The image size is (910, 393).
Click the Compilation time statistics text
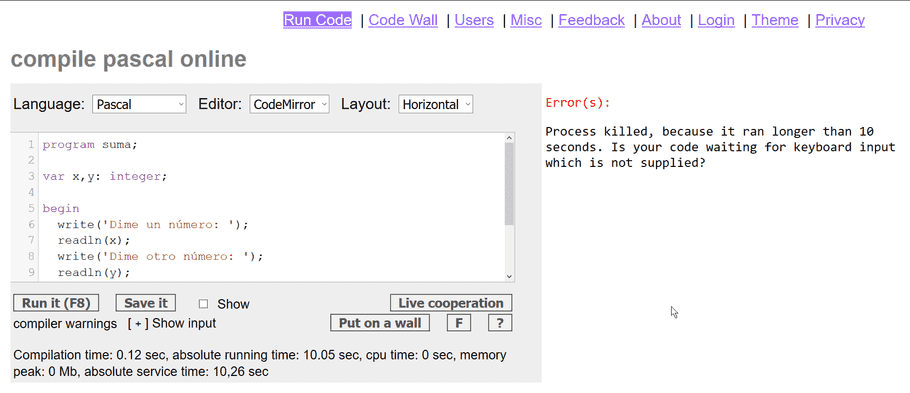[259, 363]
